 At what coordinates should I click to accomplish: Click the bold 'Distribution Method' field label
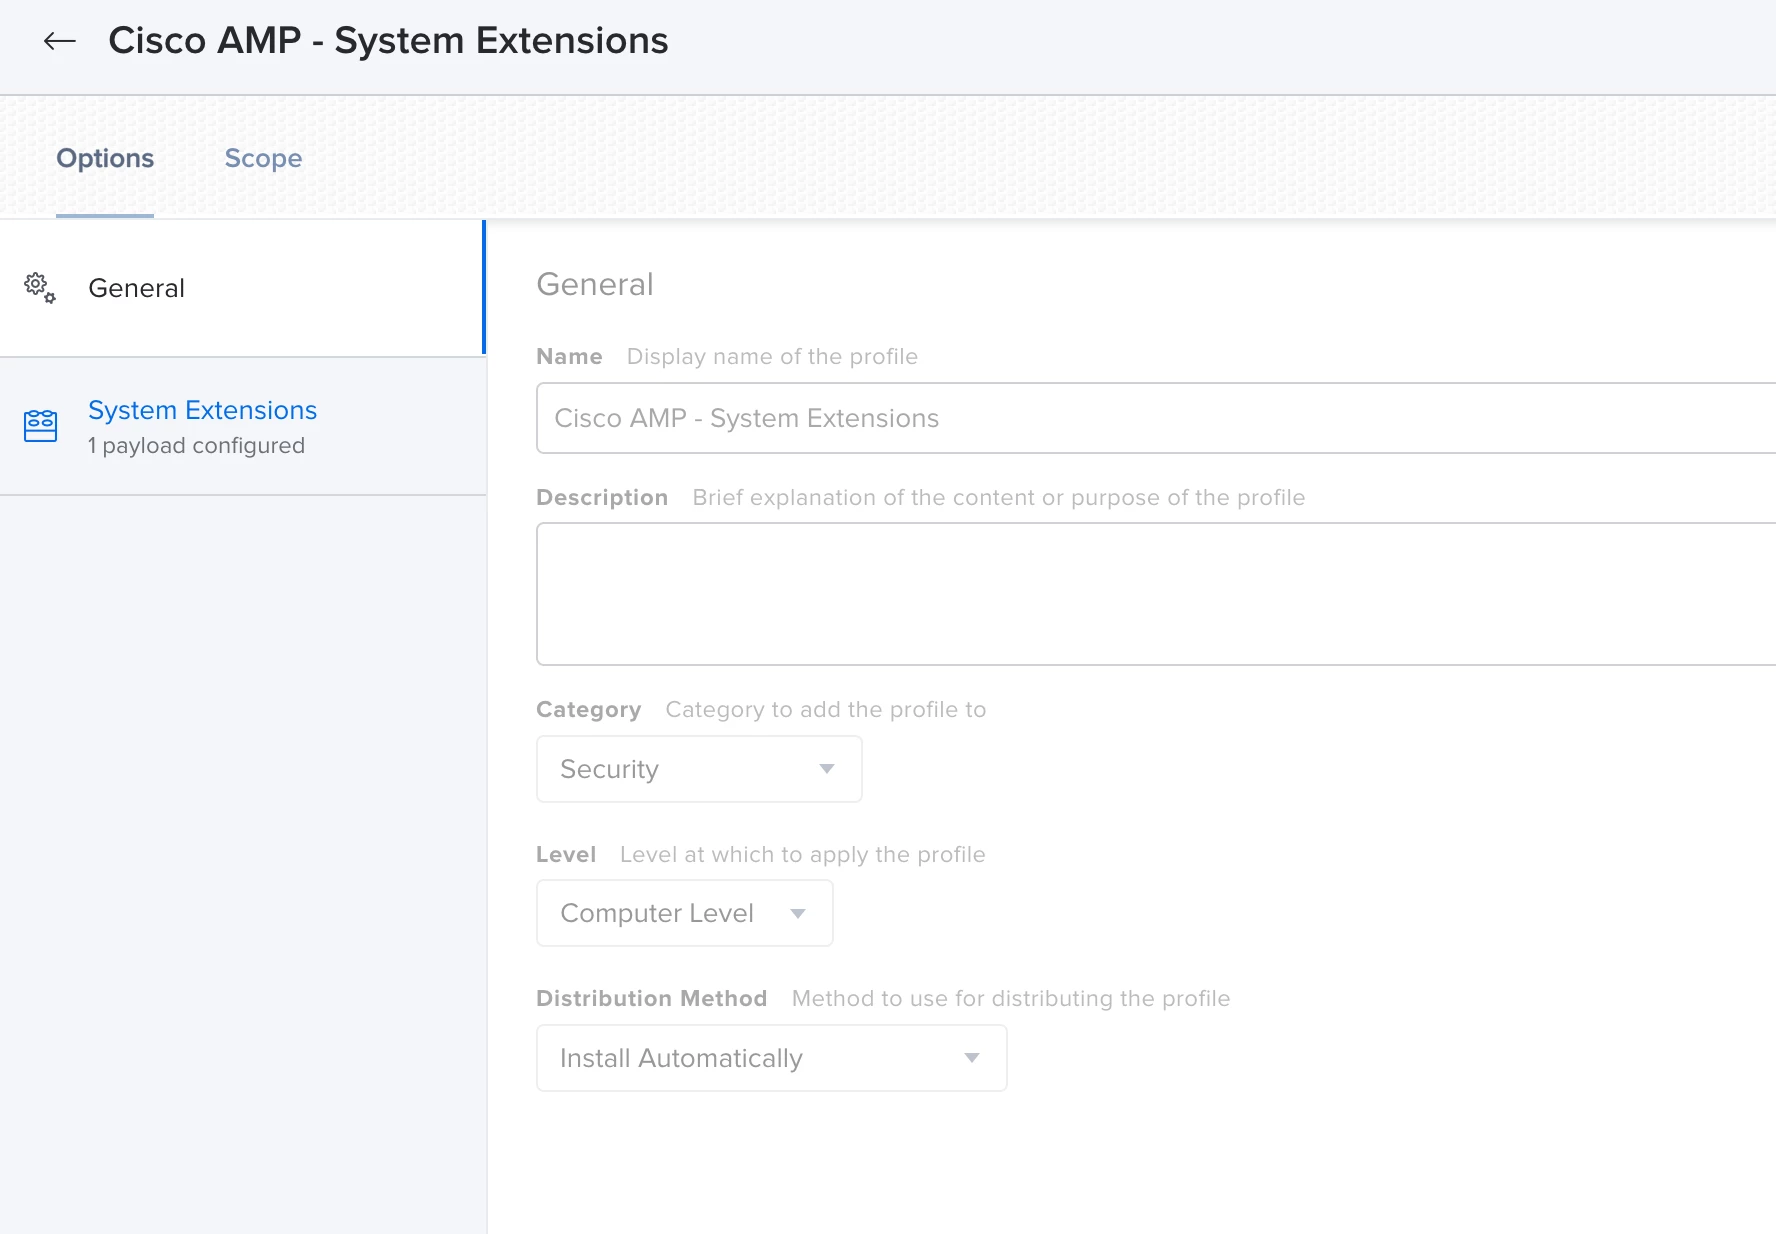(x=652, y=999)
